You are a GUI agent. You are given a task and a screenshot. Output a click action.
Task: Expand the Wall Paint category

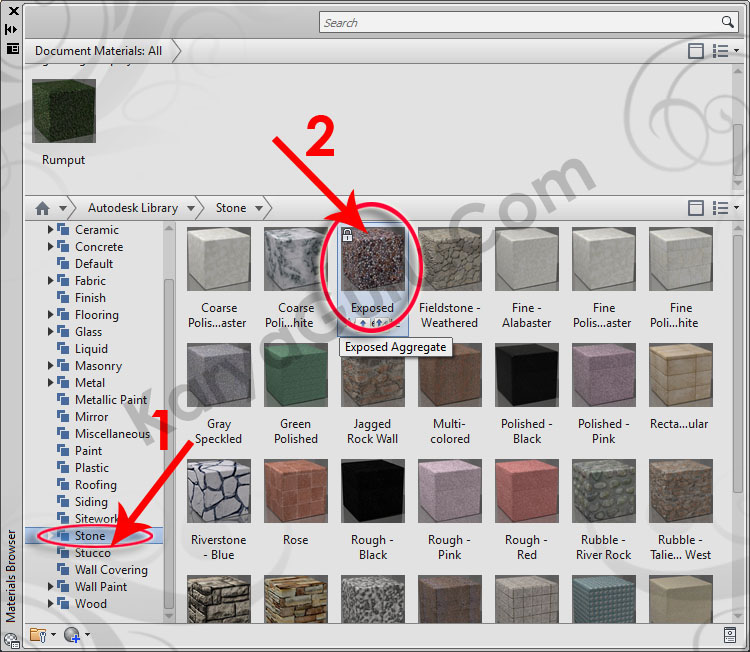point(51,587)
